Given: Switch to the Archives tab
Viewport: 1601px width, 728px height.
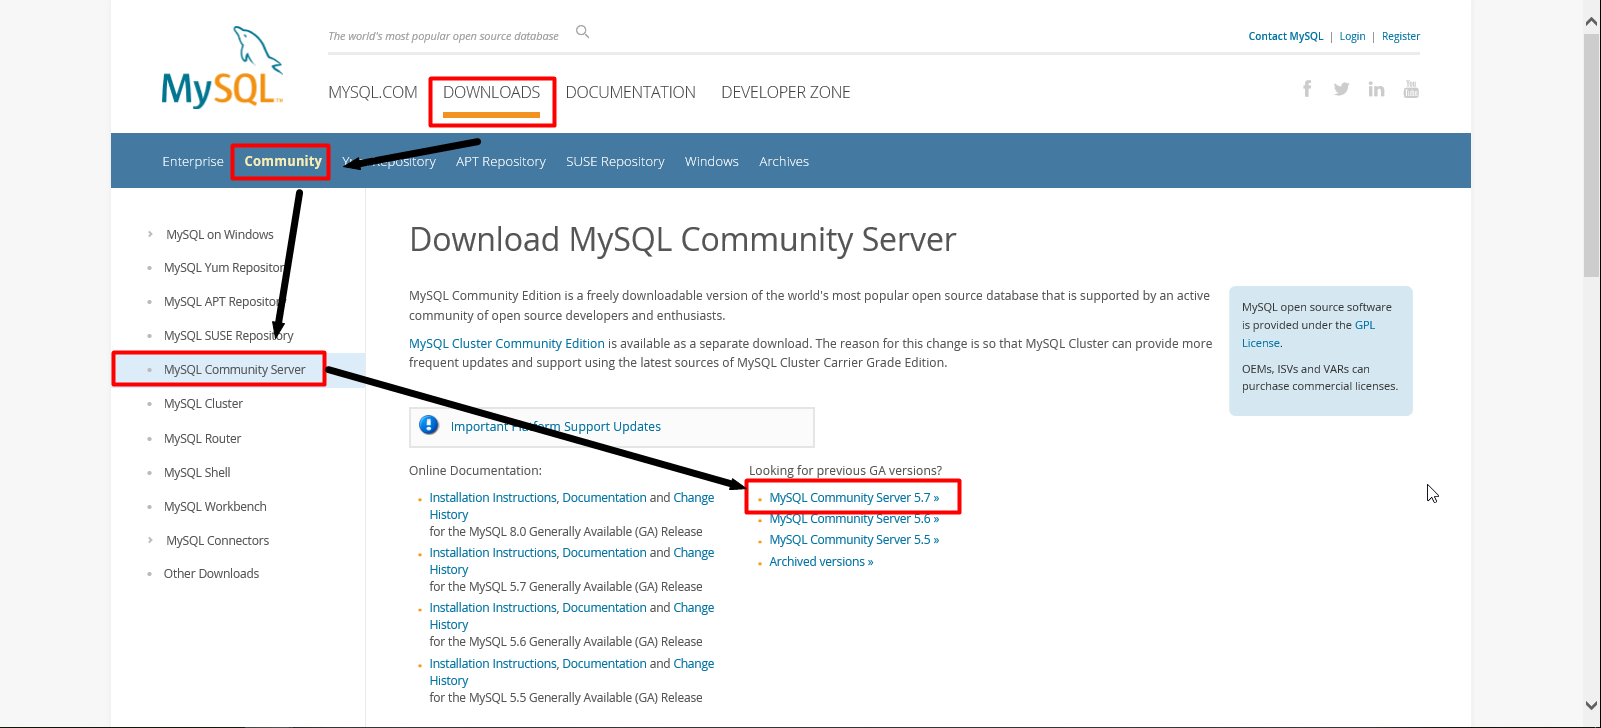Looking at the screenshot, I should pos(784,161).
